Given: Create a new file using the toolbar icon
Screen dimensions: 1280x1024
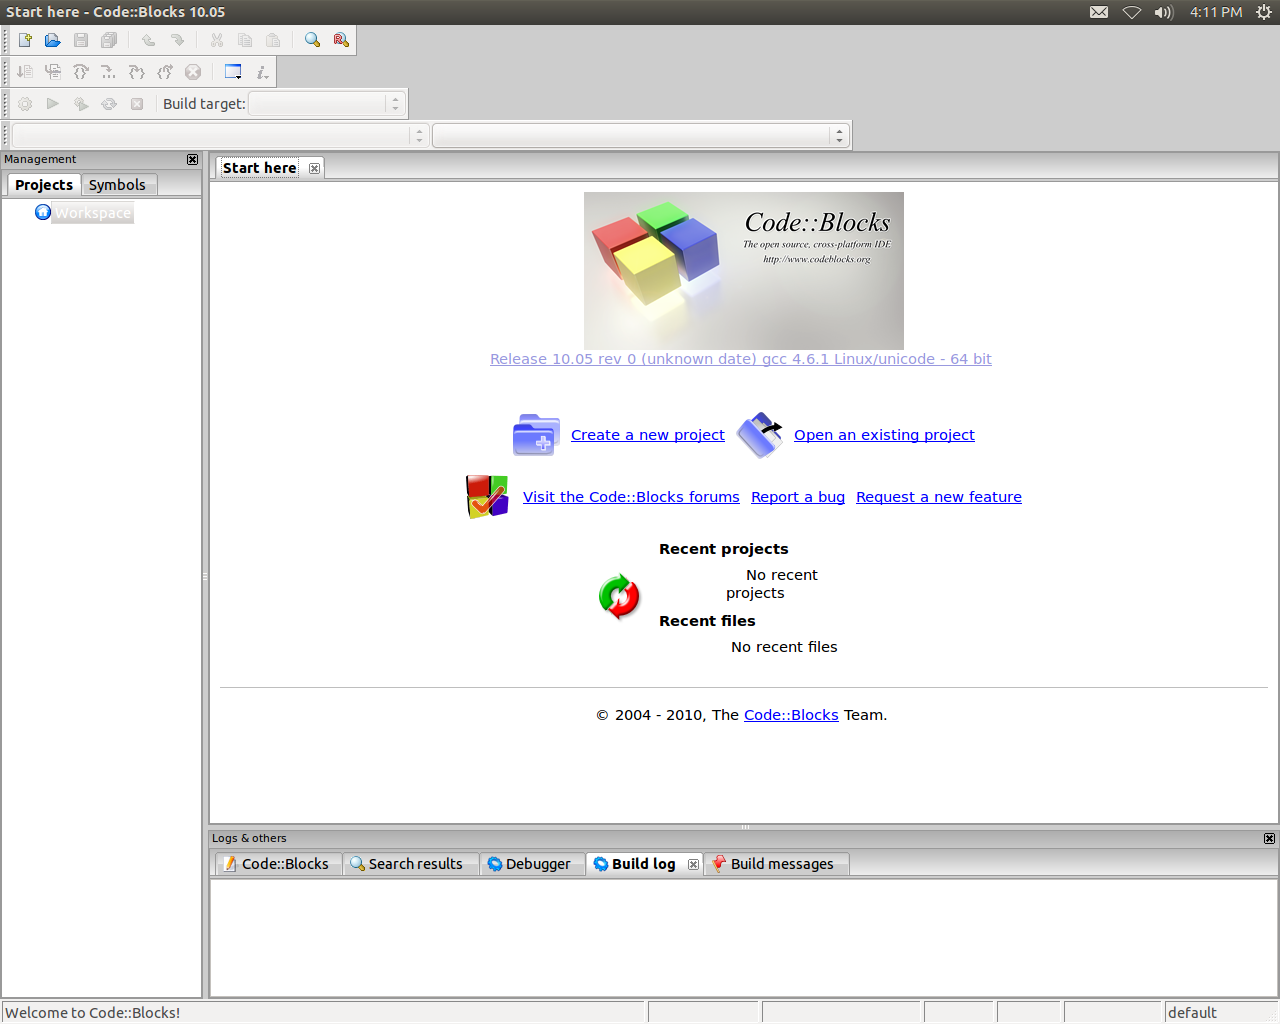Looking at the screenshot, I should pos(24,40).
